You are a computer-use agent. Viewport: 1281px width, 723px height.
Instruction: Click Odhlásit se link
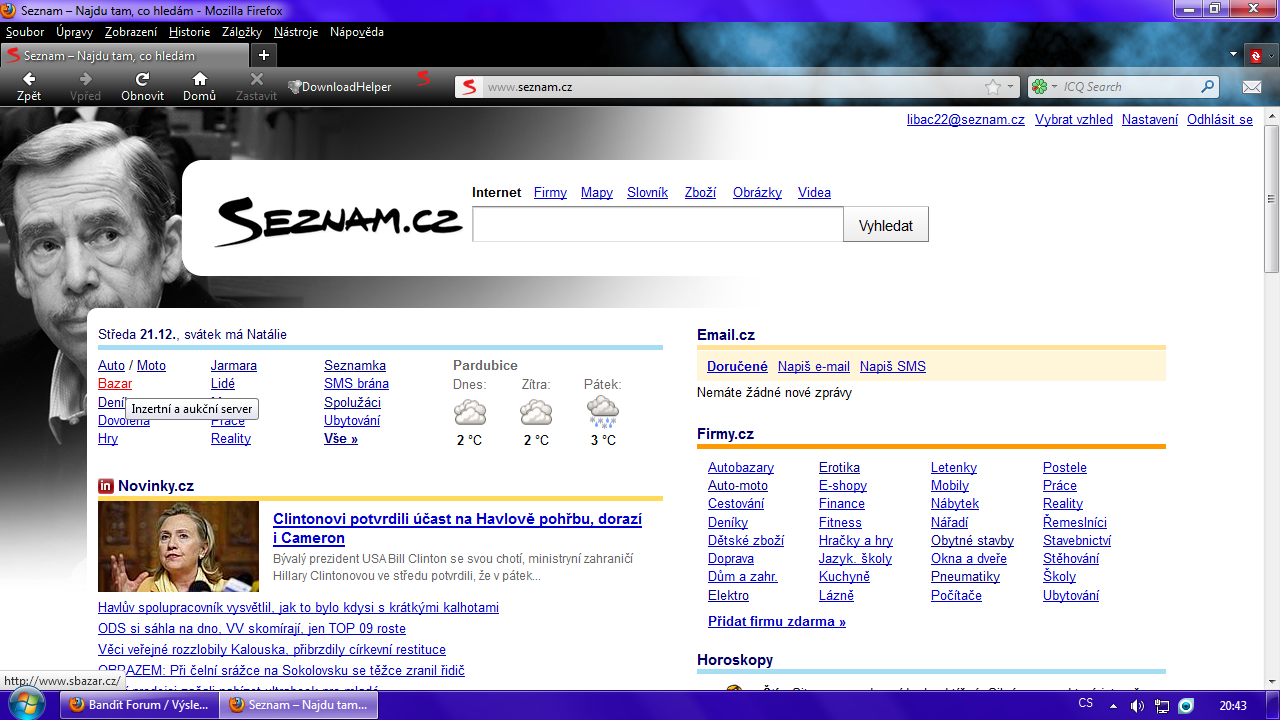[x=1220, y=119]
